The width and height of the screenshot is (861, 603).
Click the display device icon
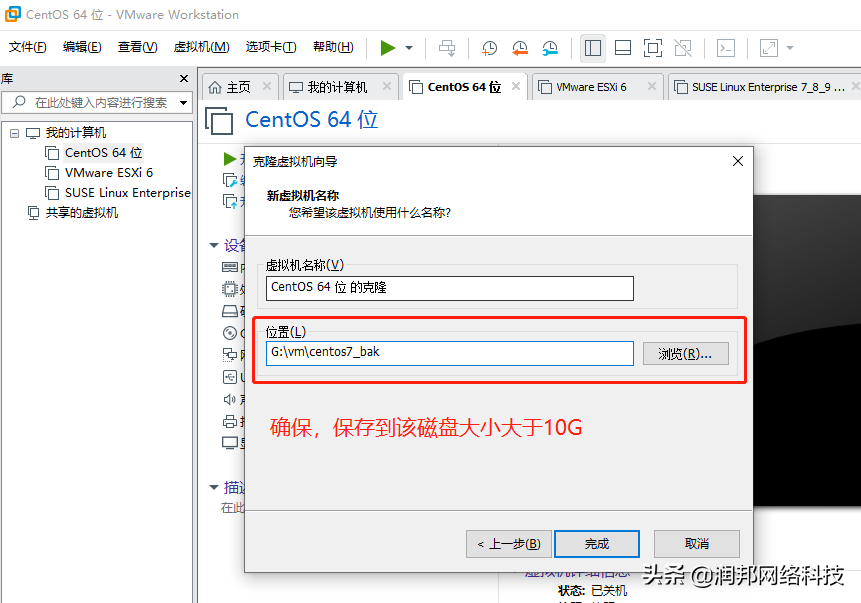pyautogui.click(x=230, y=443)
